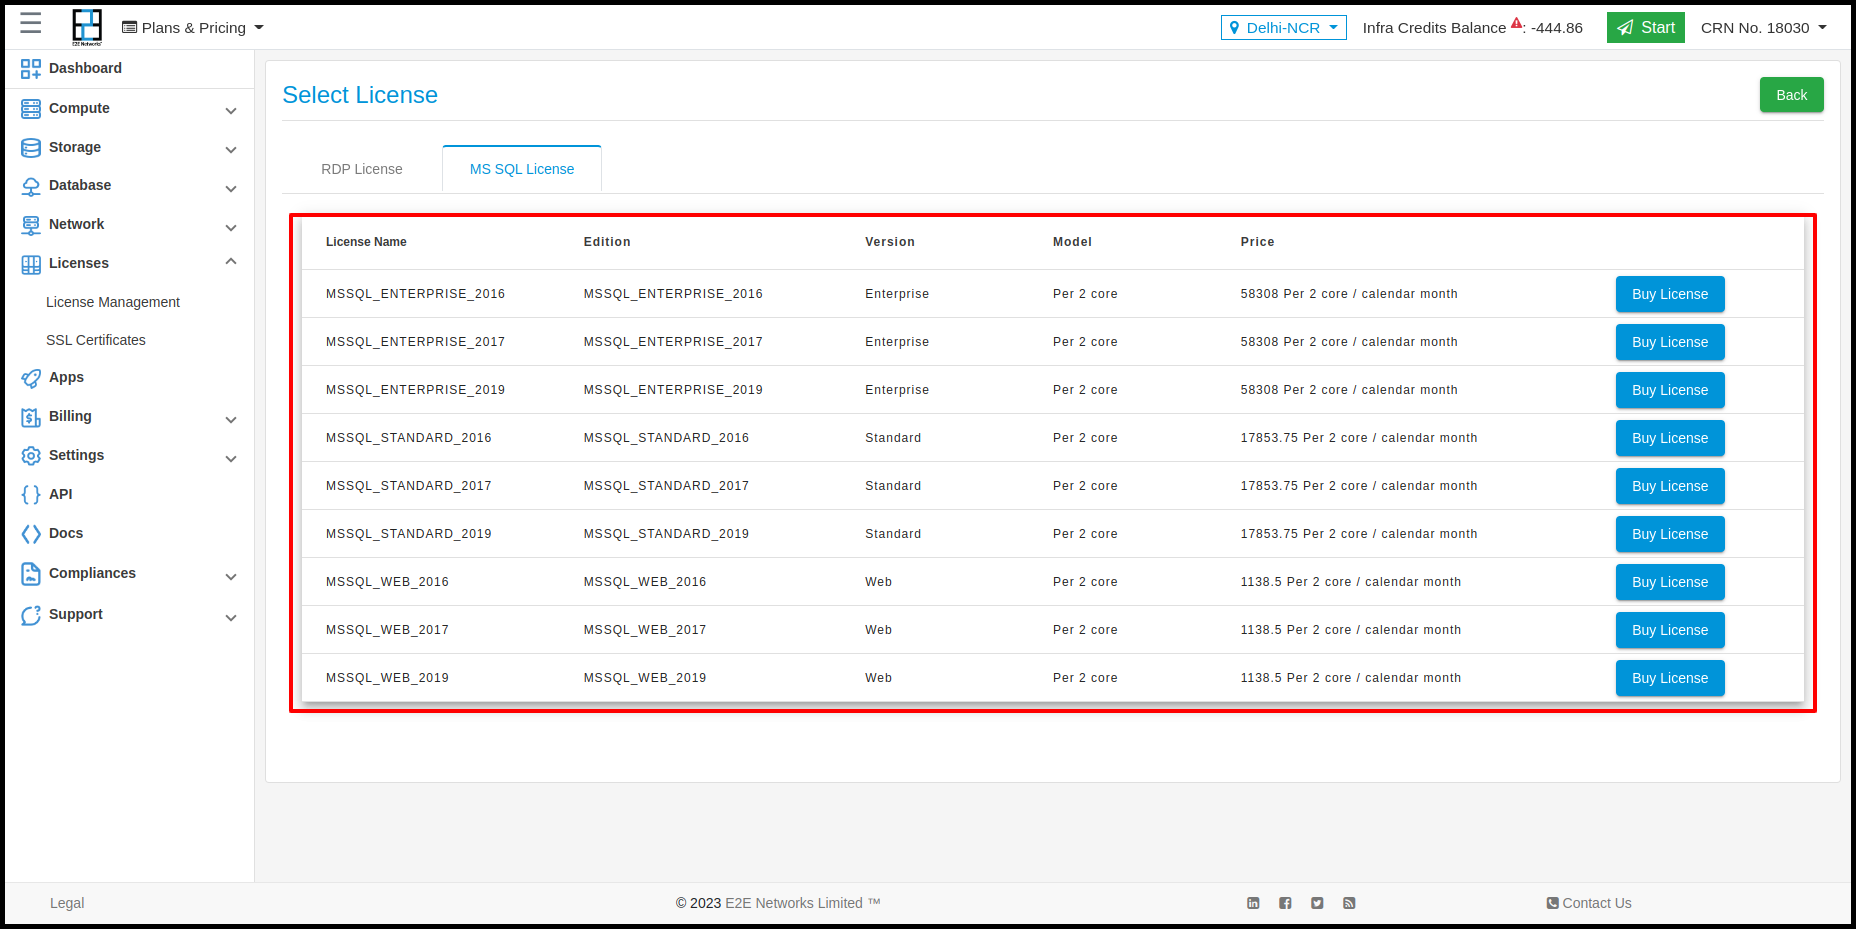Expand the Billing menu chevron
Viewport: 1856px width, 929px height.
[231, 420]
